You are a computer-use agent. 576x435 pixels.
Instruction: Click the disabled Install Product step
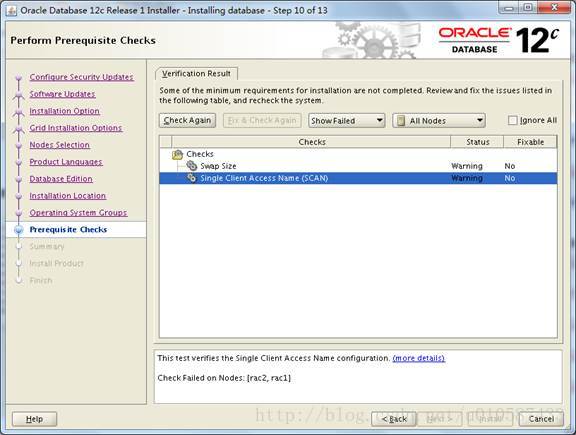[x=57, y=263]
